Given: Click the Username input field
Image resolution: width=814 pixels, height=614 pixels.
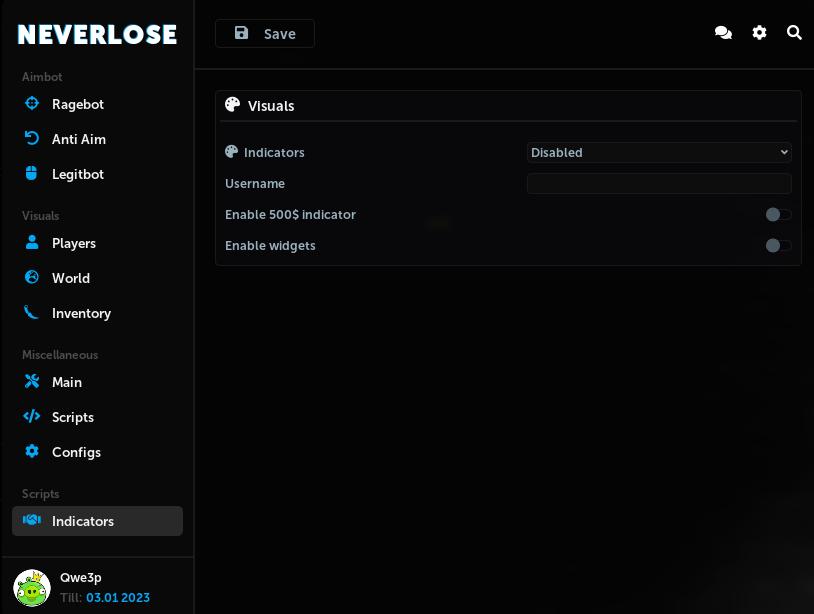Looking at the screenshot, I should point(659,184).
